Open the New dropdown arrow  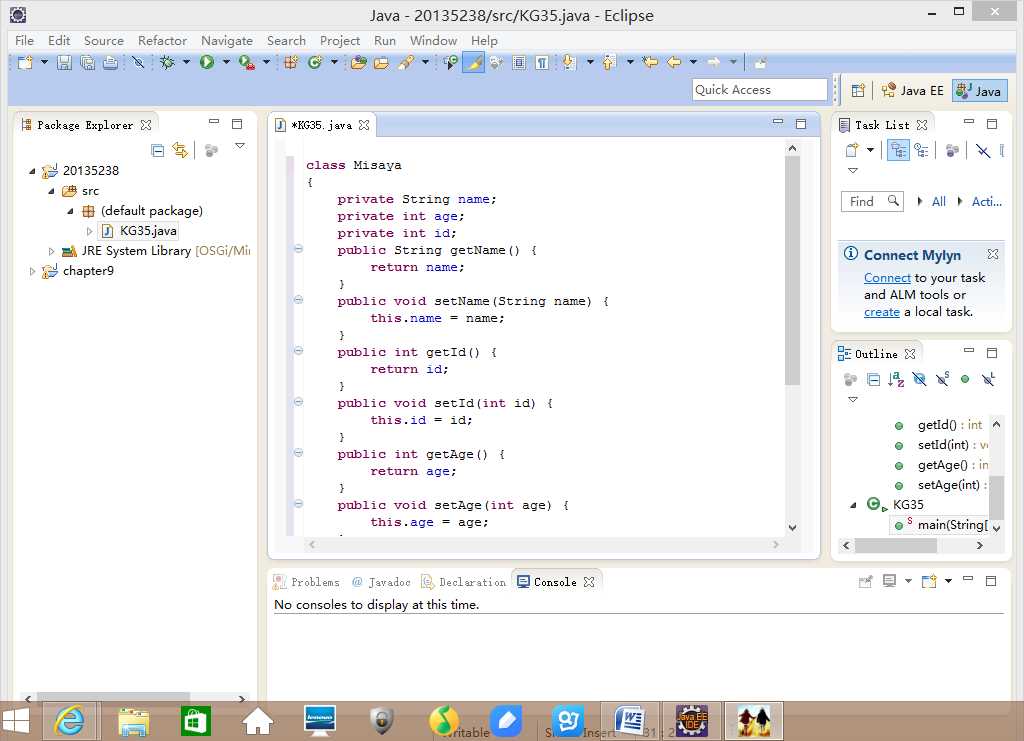click(44, 63)
